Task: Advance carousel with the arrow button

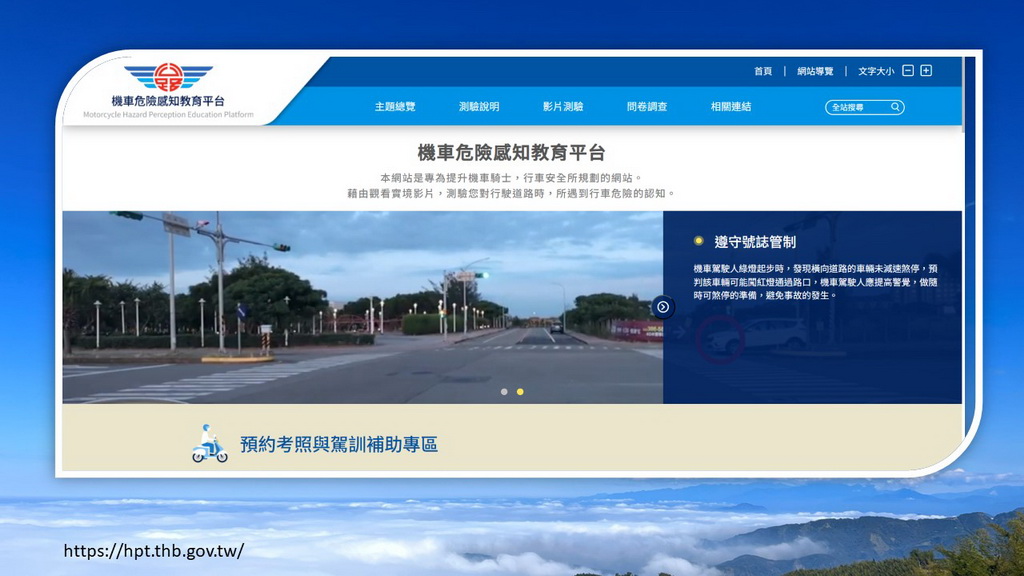Action: pyautogui.click(x=663, y=307)
